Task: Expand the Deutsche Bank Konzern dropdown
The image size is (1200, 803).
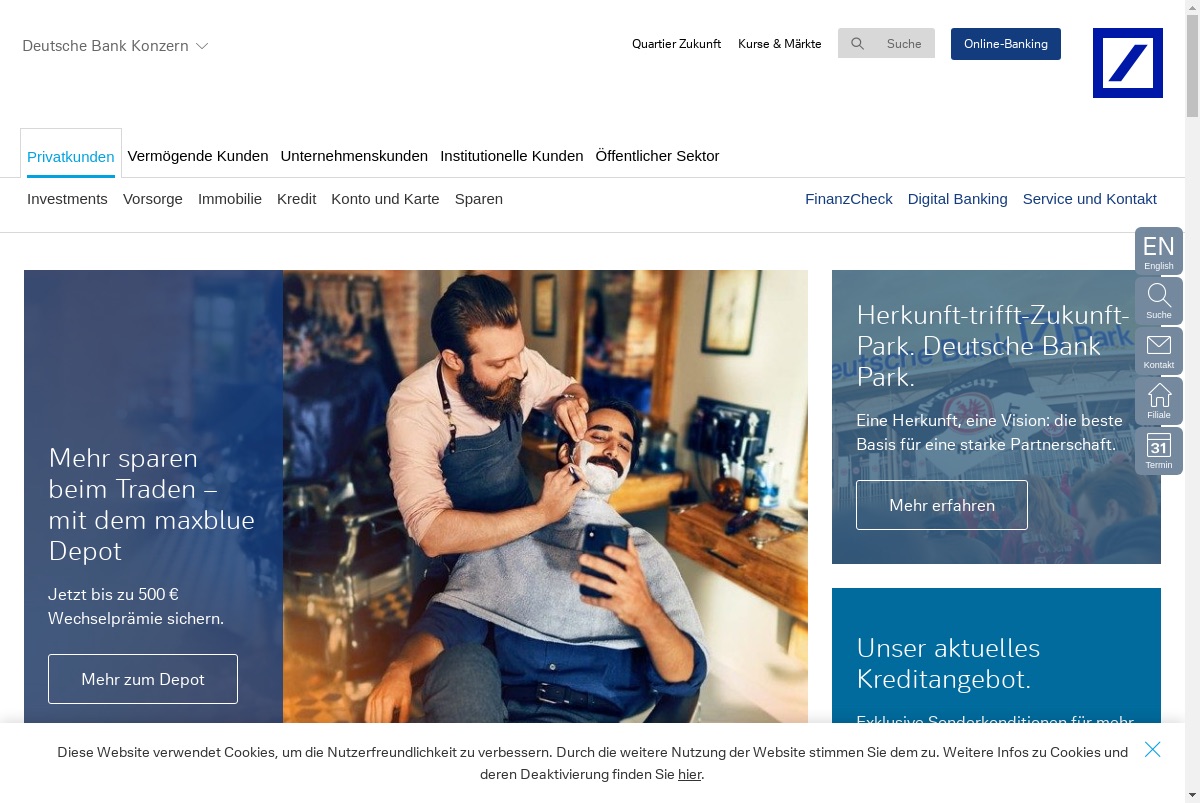Action: (x=115, y=45)
